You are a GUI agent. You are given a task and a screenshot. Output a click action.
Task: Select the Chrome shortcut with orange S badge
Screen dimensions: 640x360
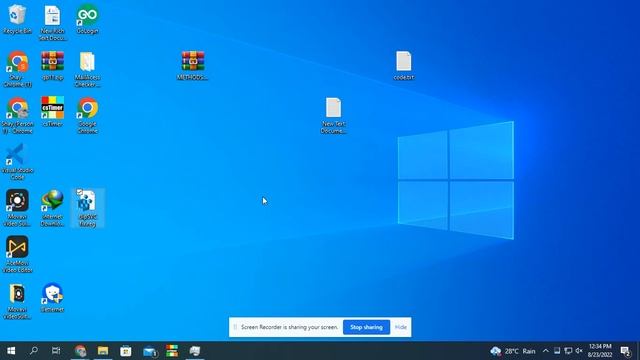point(17,69)
